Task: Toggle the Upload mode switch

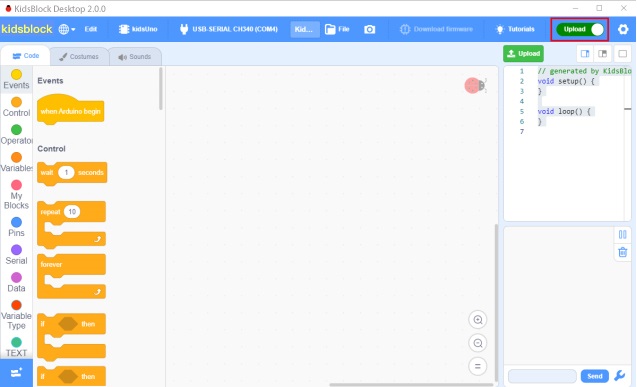Action: click(x=580, y=29)
